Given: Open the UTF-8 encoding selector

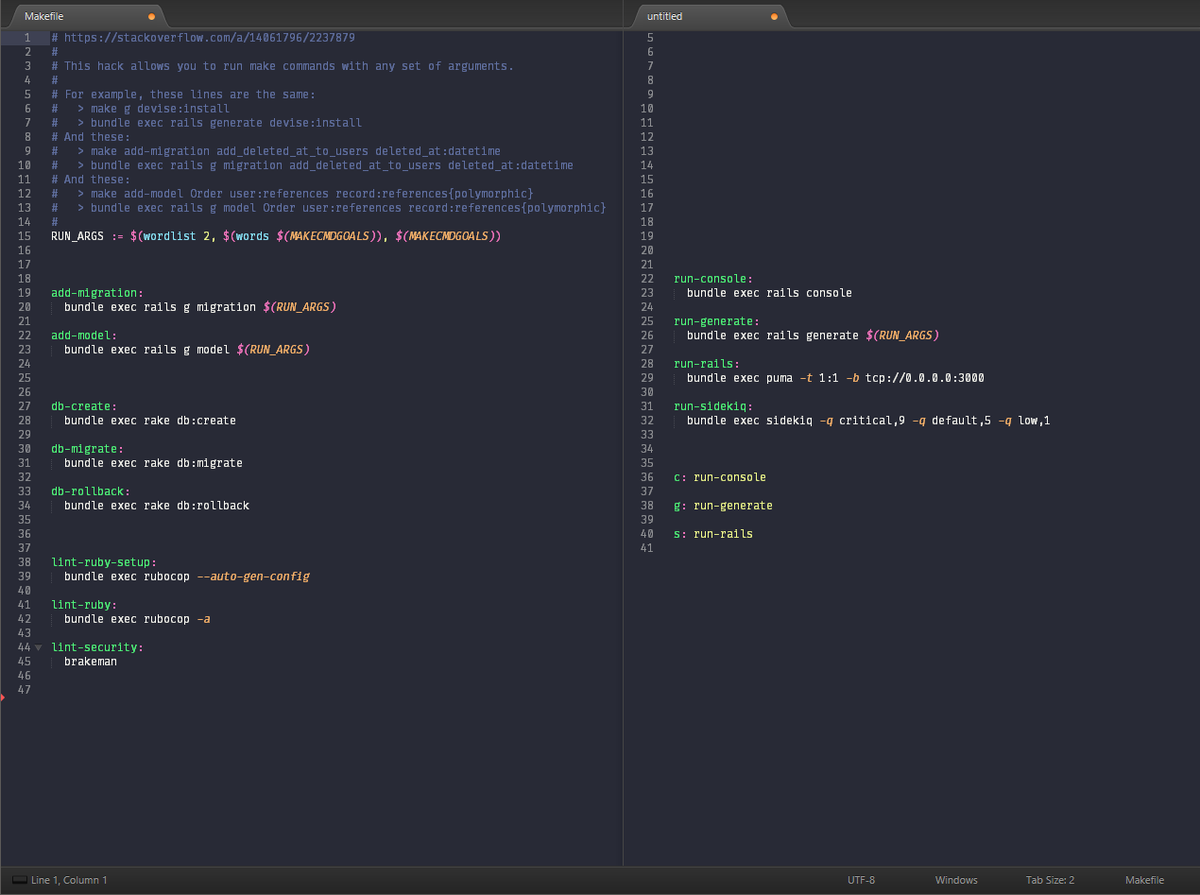Looking at the screenshot, I should [861, 880].
